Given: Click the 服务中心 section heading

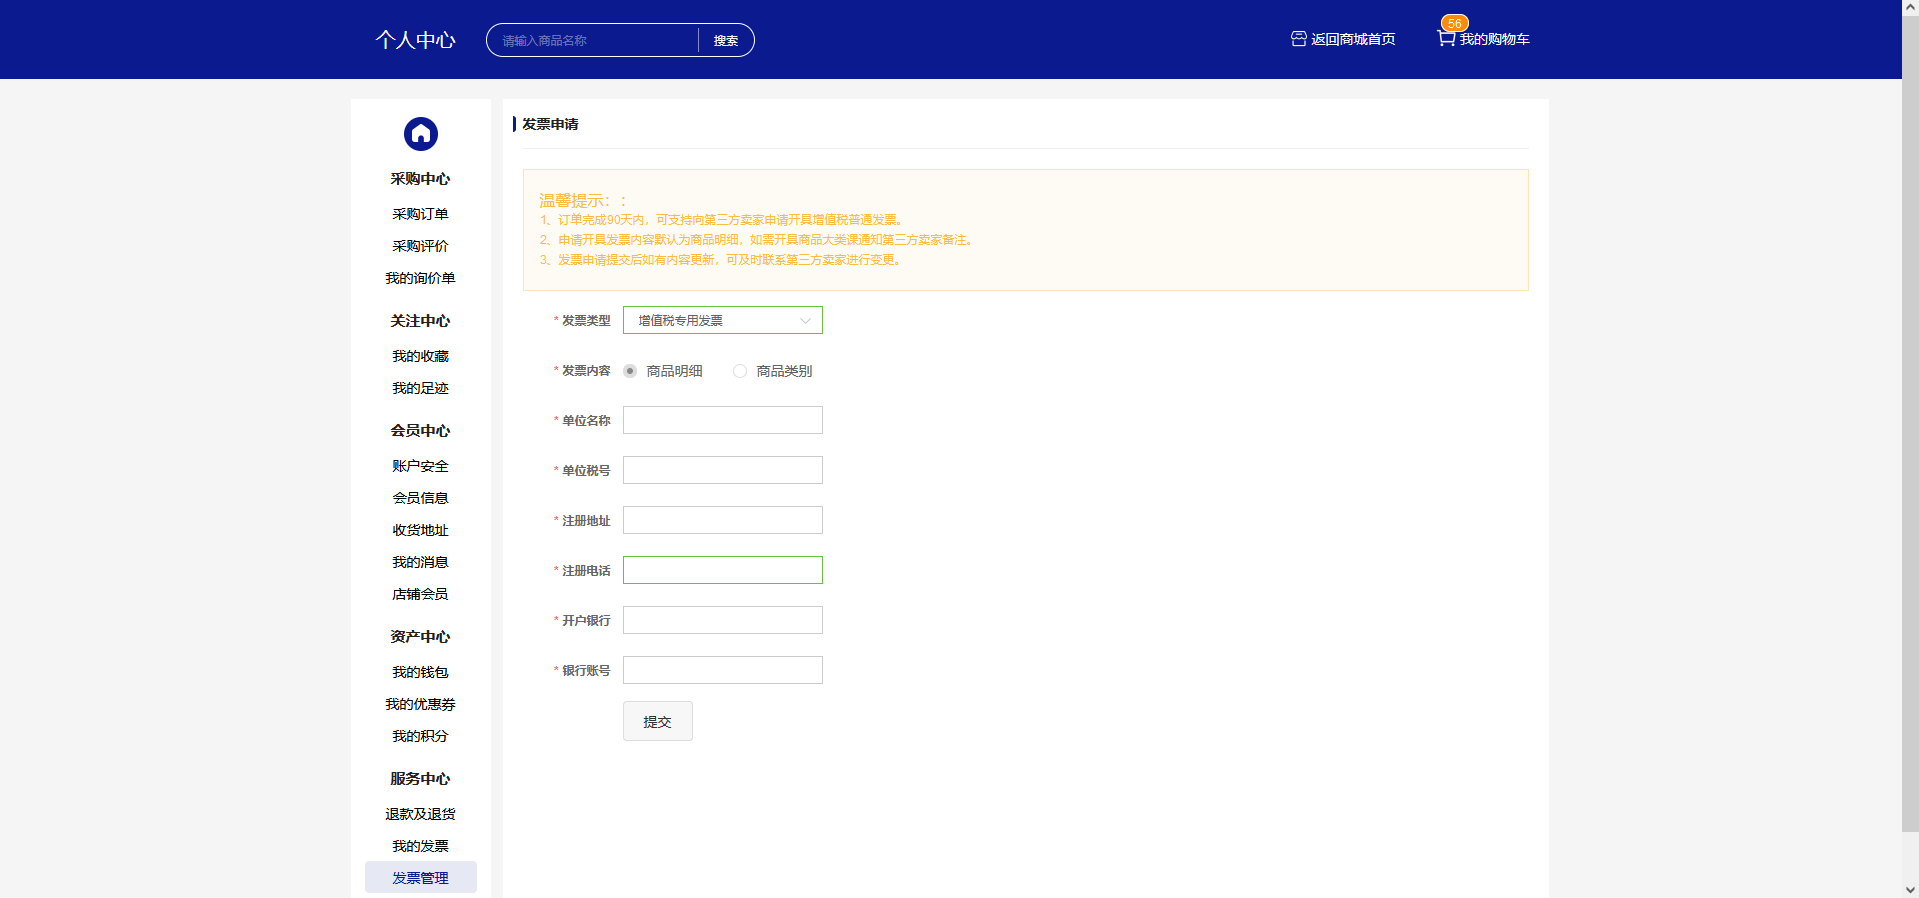Looking at the screenshot, I should point(420,779).
